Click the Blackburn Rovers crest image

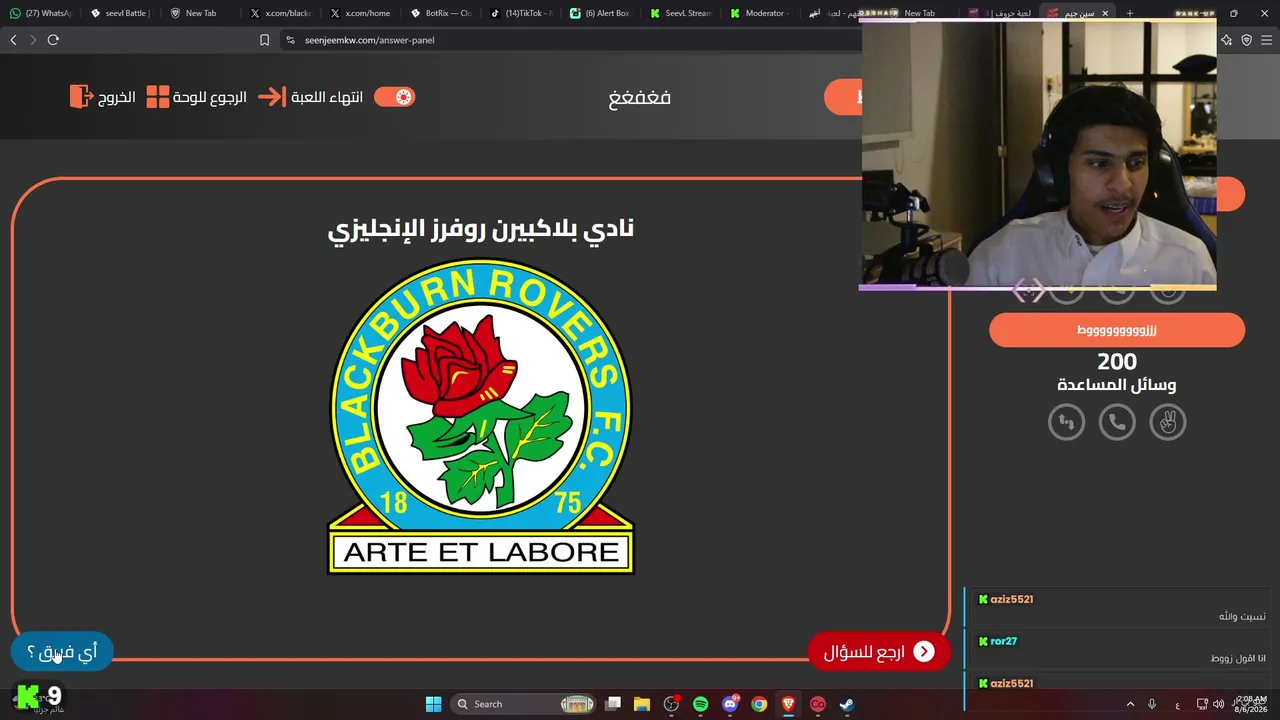click(481, 416)
